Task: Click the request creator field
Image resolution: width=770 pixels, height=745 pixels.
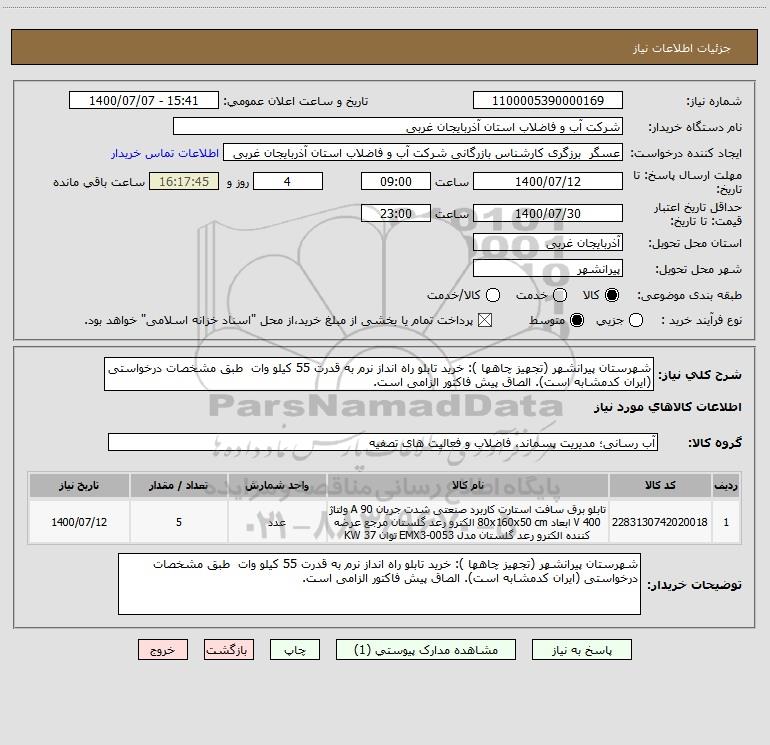Action: pyautogui.click(x=423, y=153)
